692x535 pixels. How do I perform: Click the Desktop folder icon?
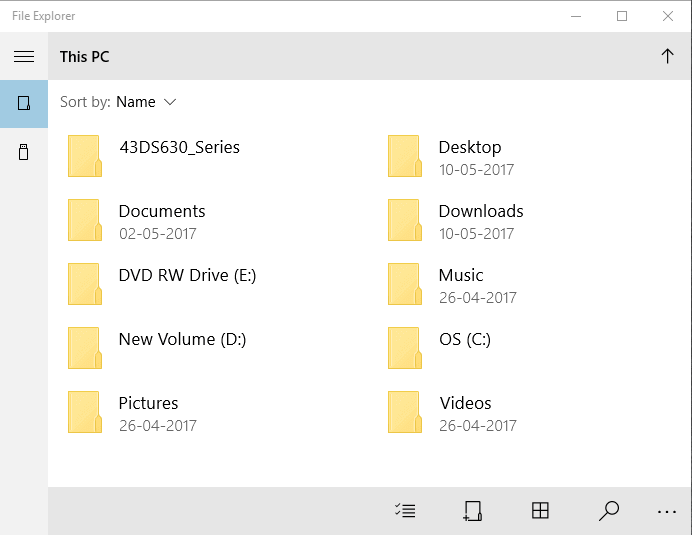coord(405,156)
